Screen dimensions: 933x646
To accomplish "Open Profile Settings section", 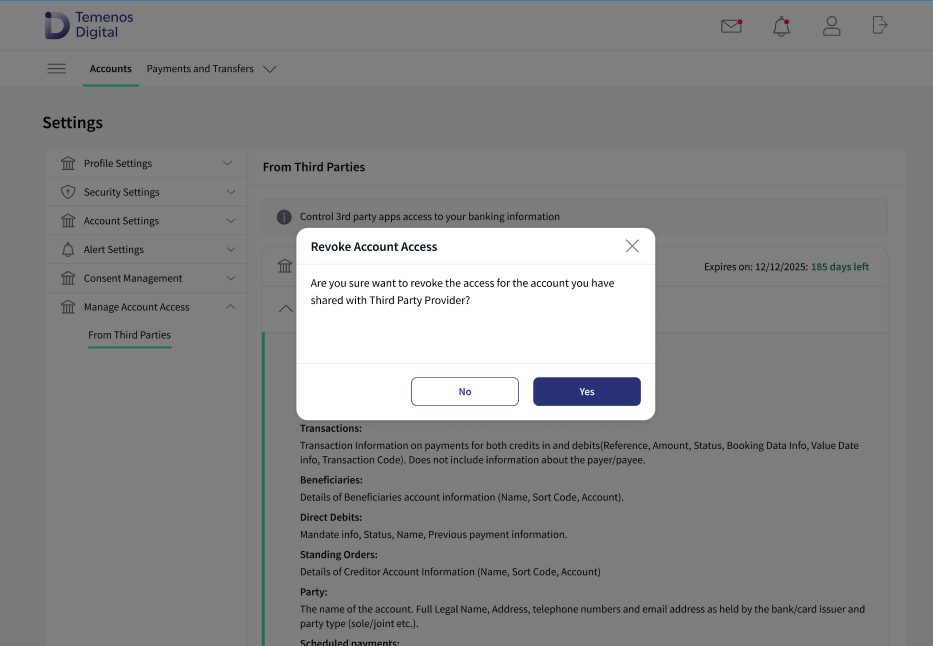I will coord(146,163).
